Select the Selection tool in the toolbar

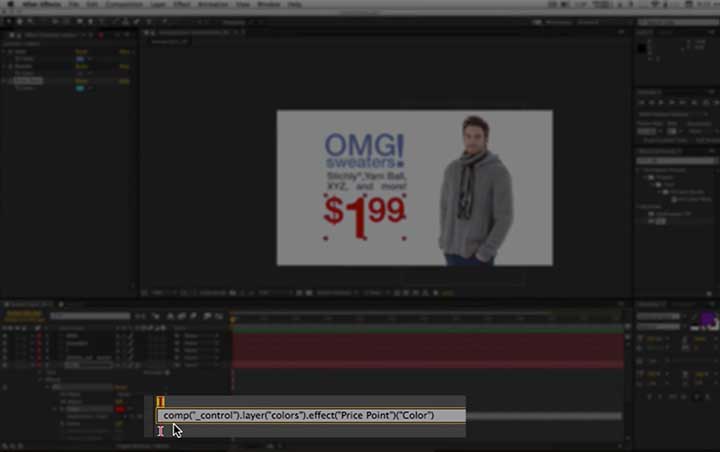pos(8,22)
